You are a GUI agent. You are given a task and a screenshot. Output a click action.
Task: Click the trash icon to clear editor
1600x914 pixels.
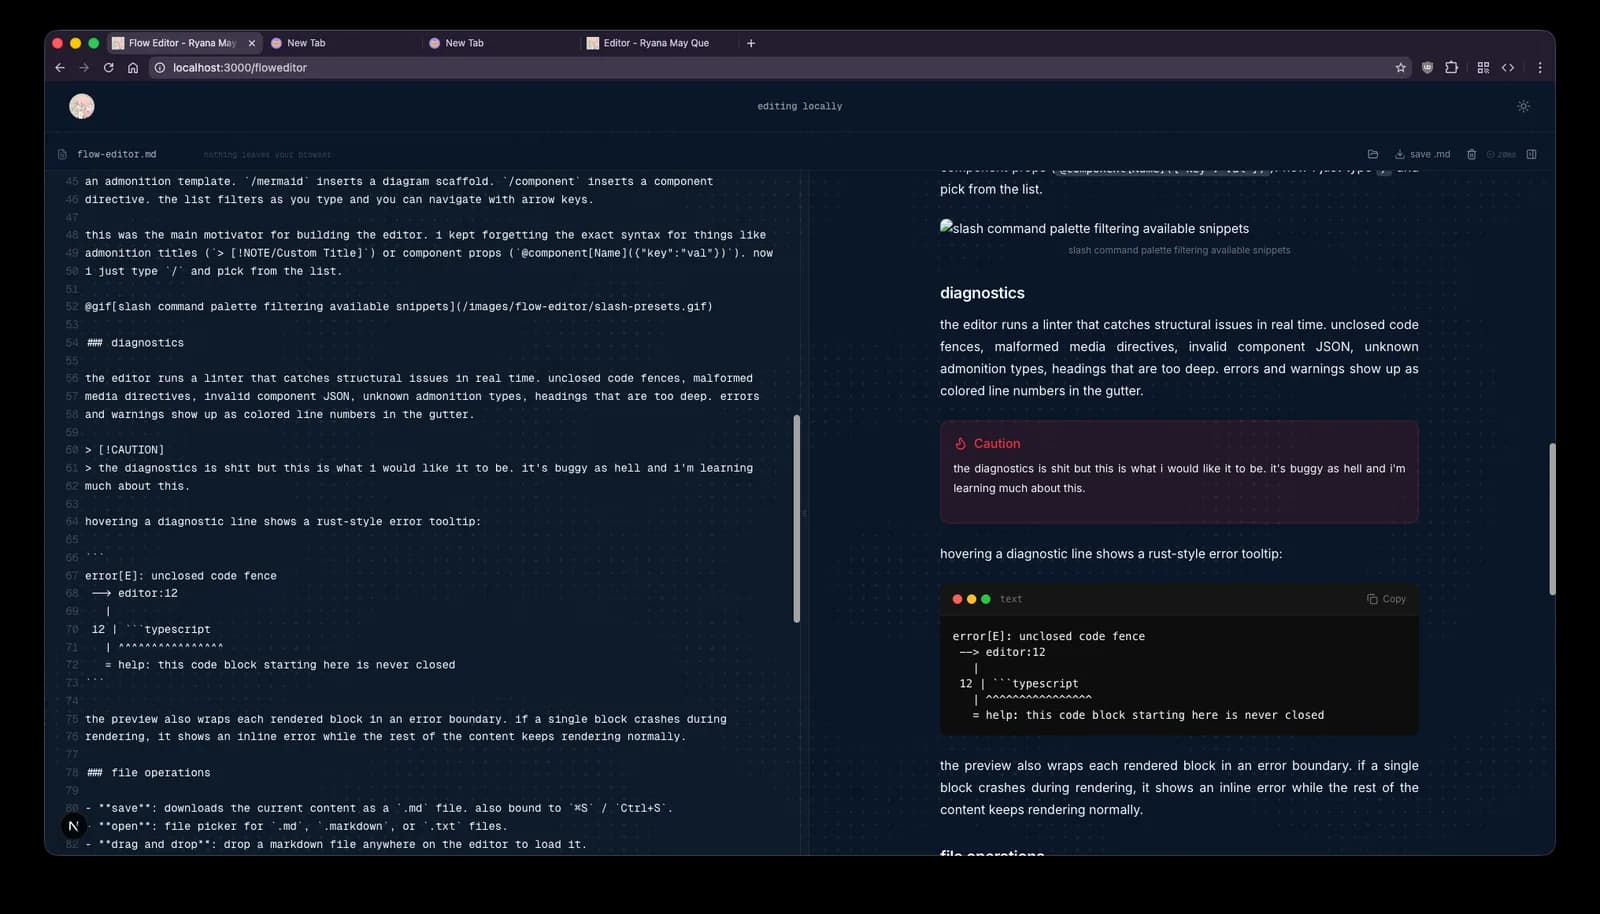point(1471,154)
